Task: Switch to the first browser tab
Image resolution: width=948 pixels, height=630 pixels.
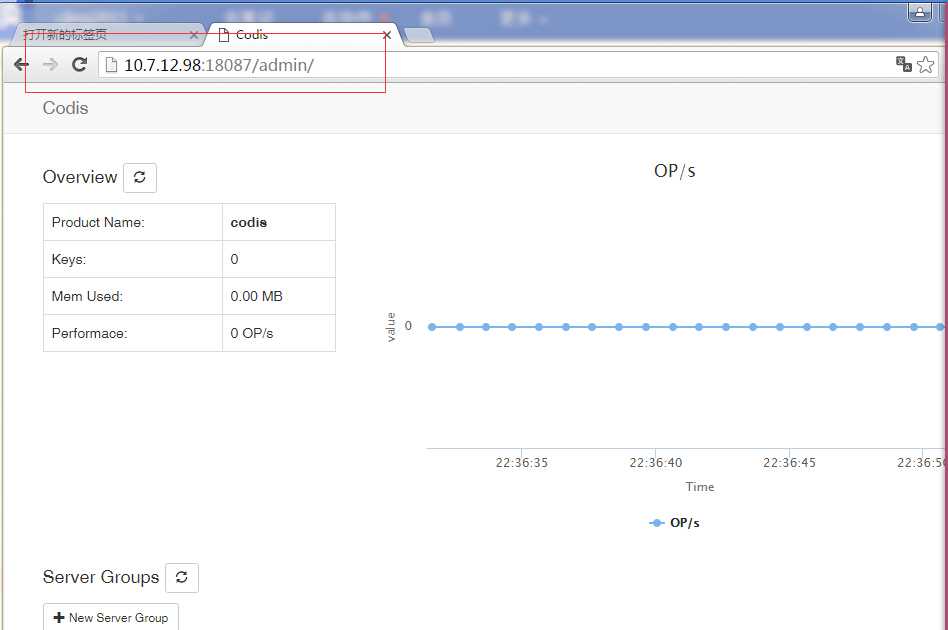Action: pos(106,35)
